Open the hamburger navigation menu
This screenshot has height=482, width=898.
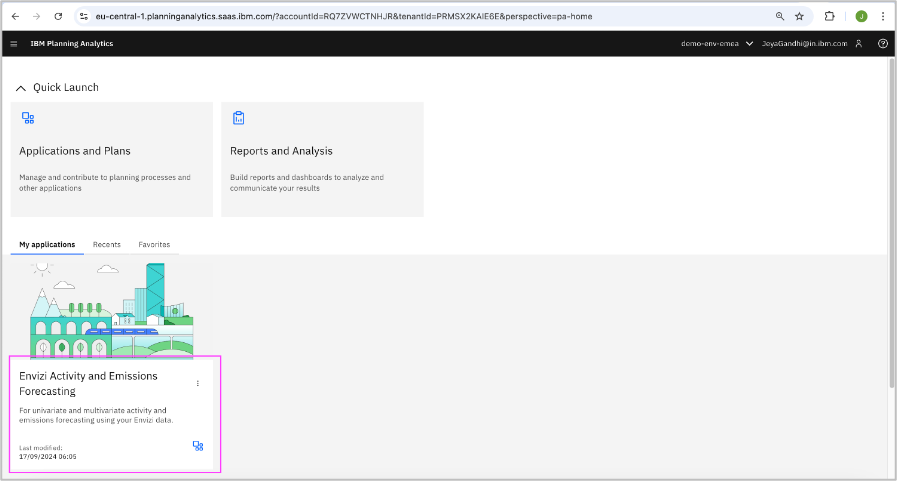(x=14, y=44)
